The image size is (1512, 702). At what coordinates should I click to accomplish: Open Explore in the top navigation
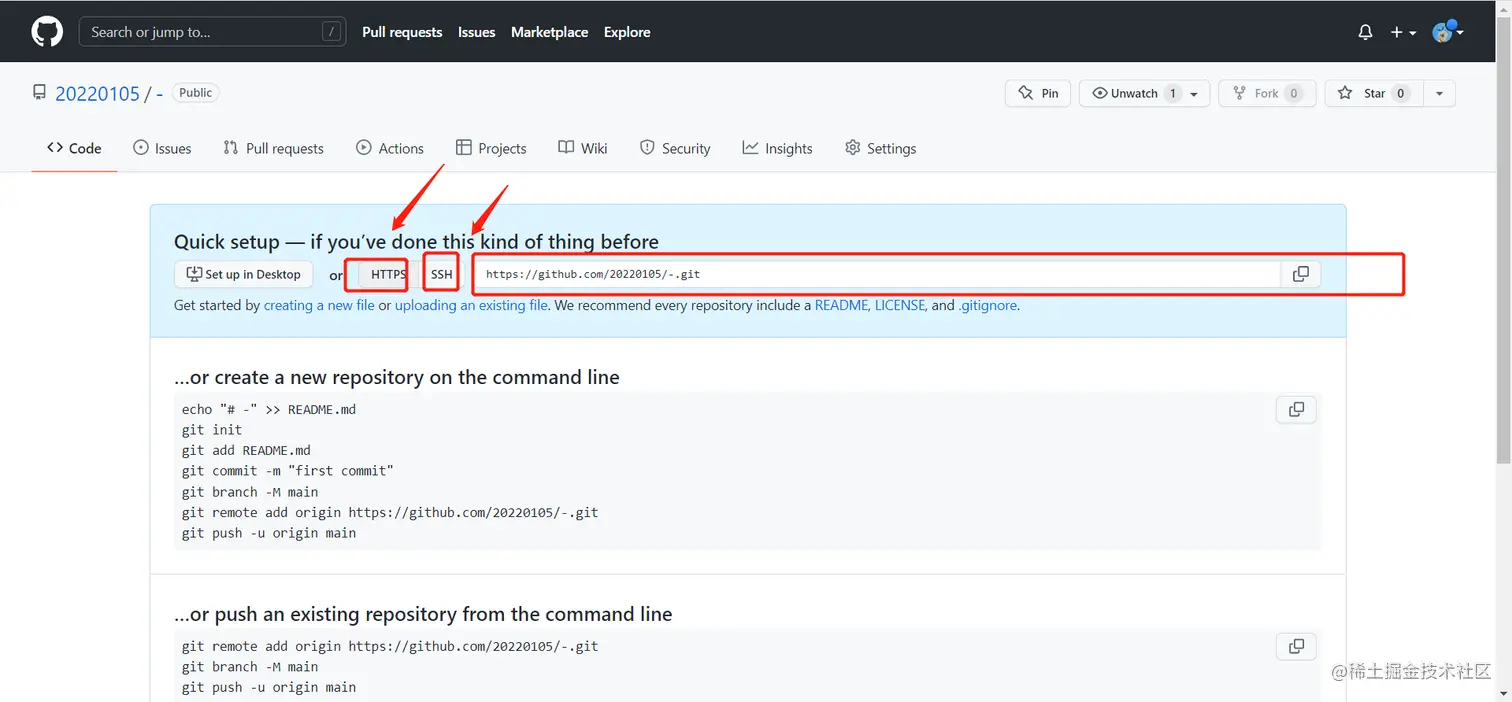[627, 32]
